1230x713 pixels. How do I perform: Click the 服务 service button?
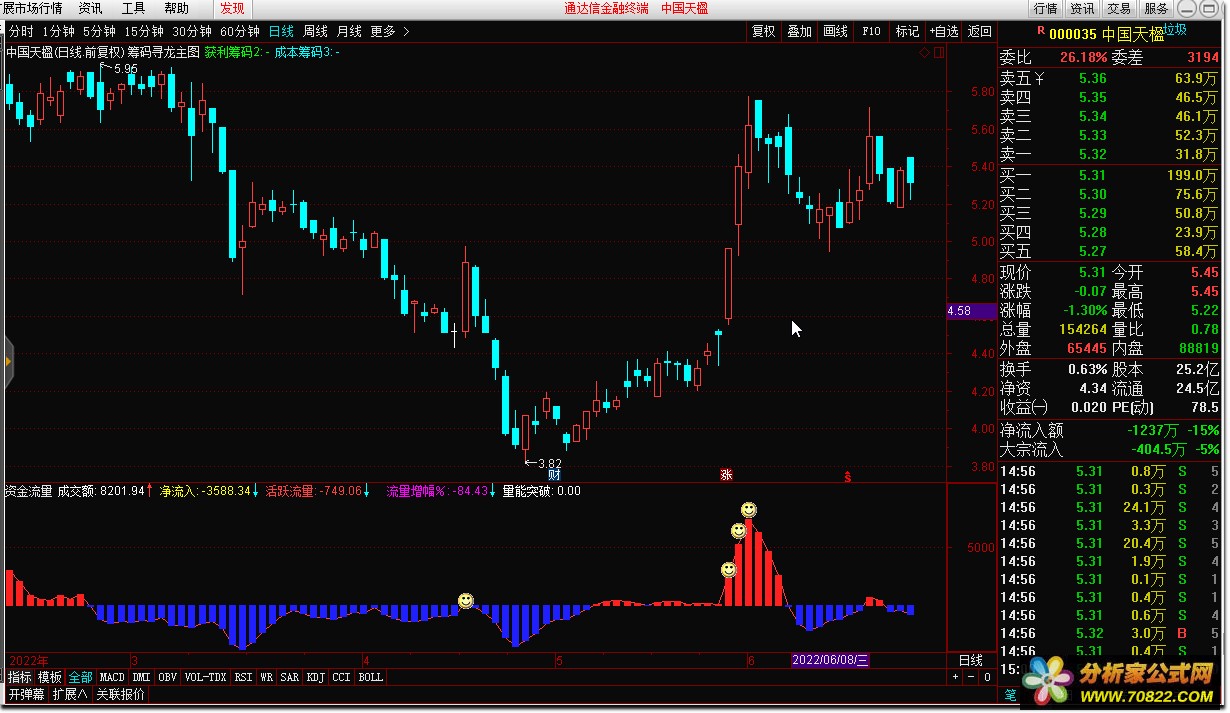[1156, 8]
